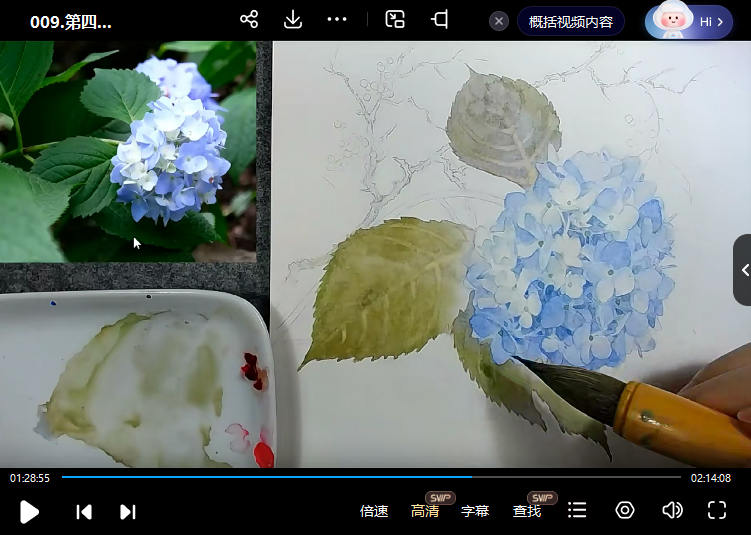Open the 高清 quality selector
The image size is (751, 535).
[425, 511]
